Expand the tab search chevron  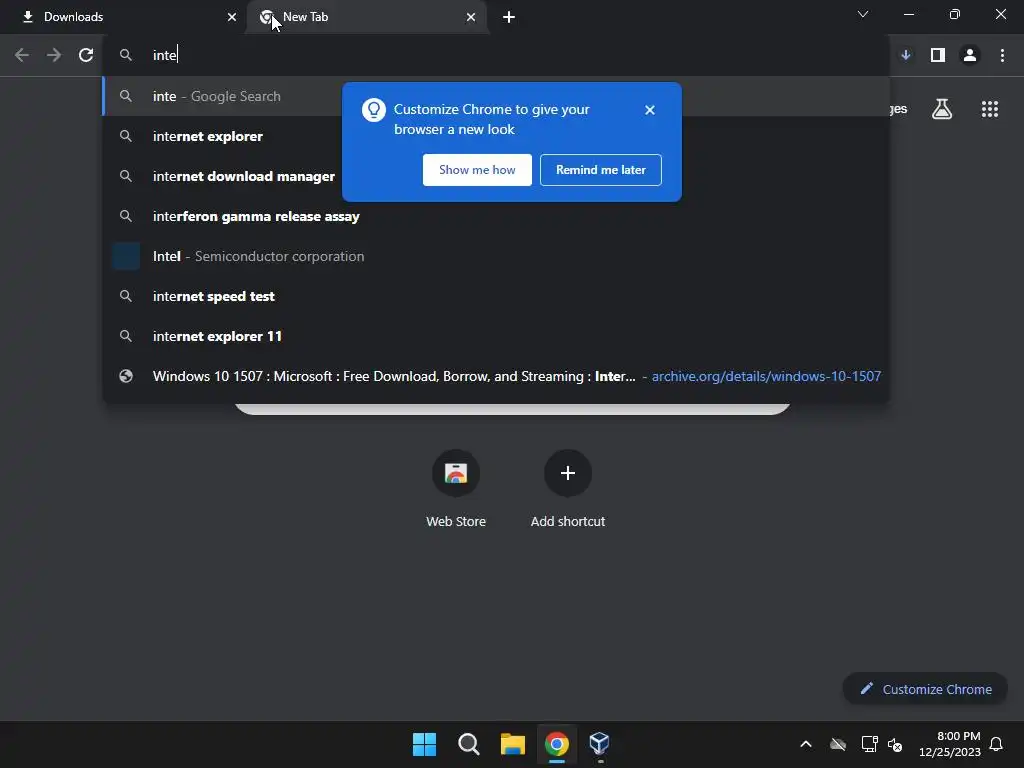click(x=863, y=14)
